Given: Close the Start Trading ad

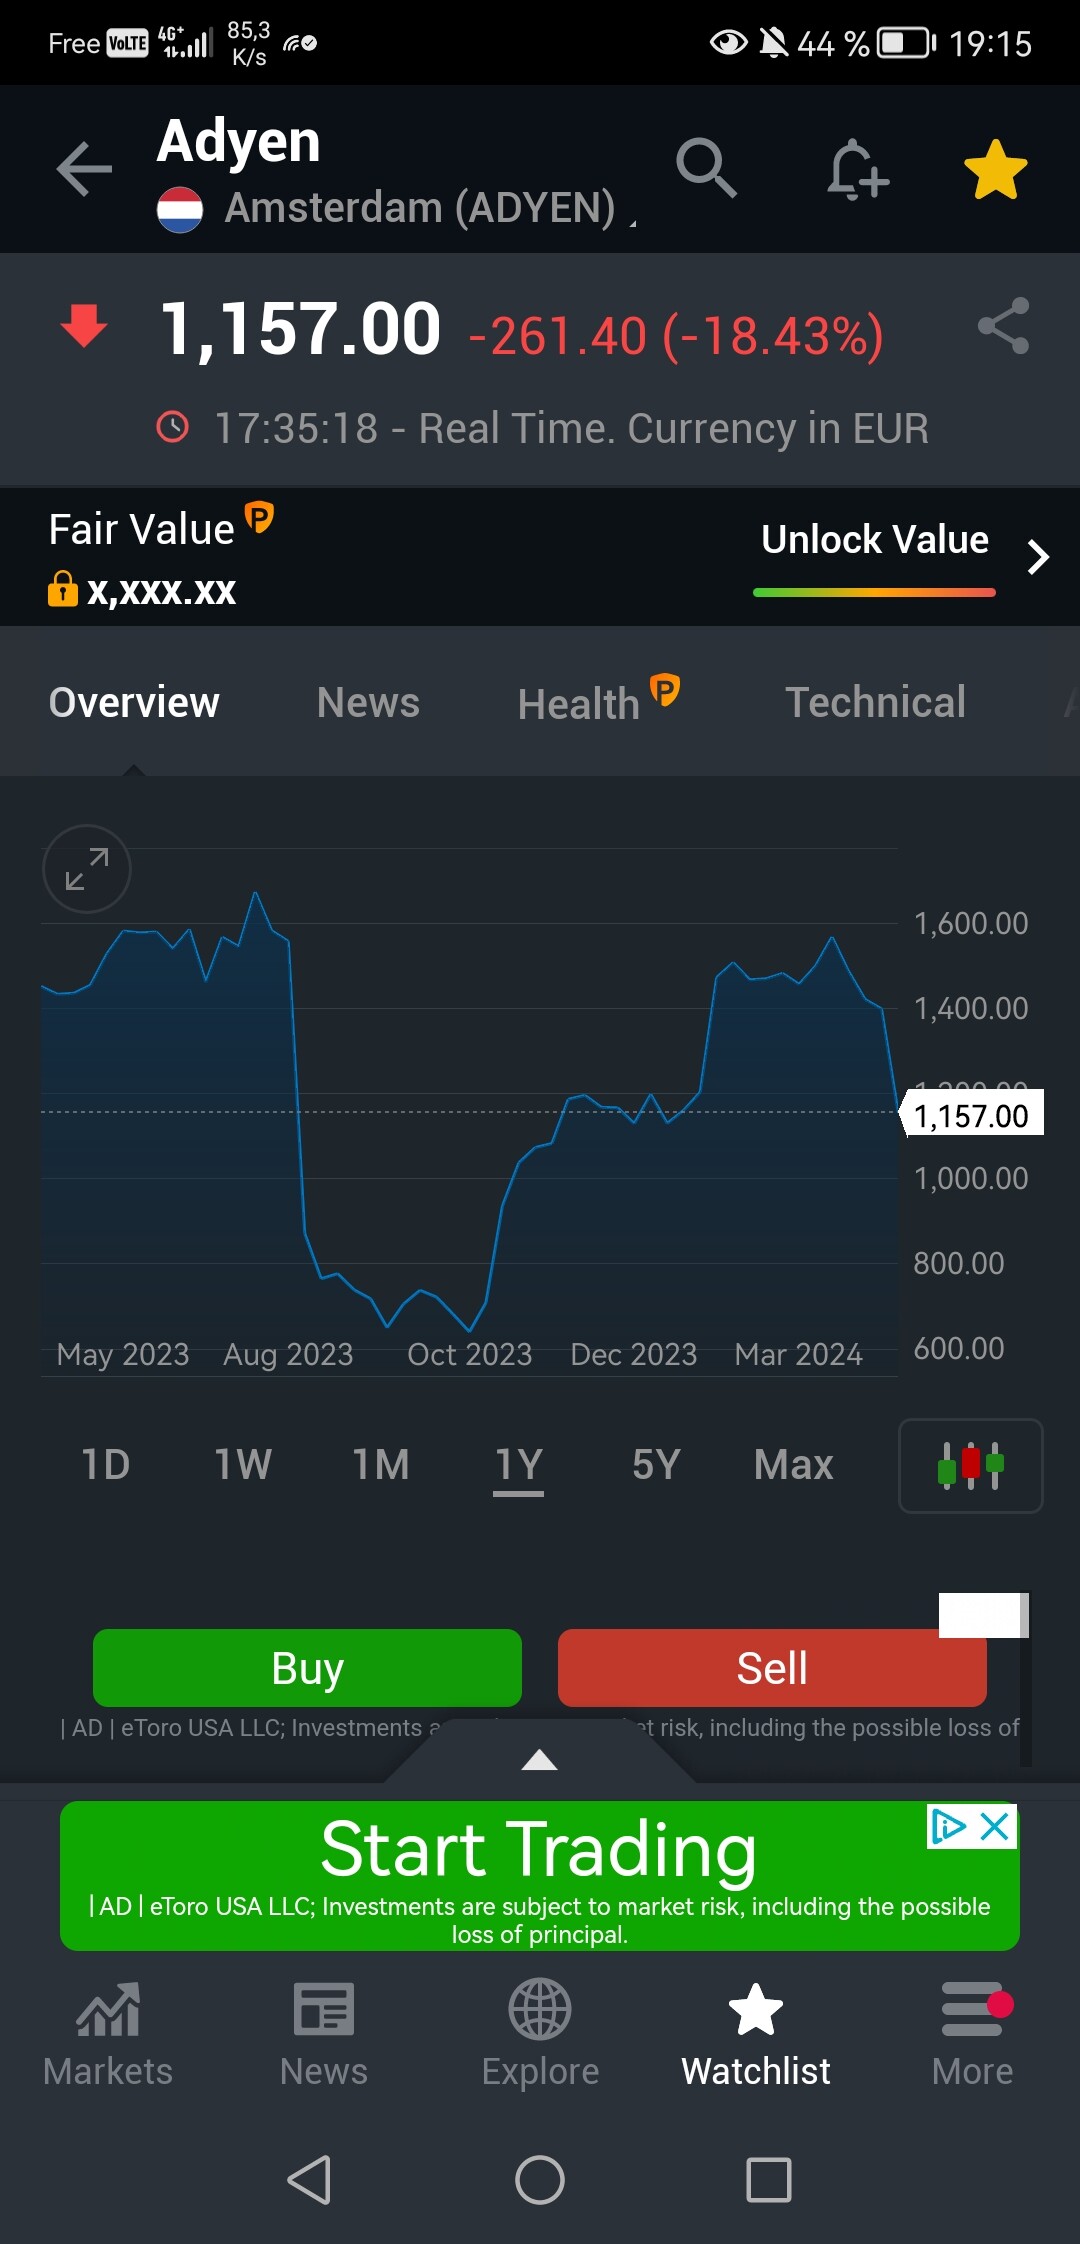Looking at the screenshot, I should pos(995,1827).
